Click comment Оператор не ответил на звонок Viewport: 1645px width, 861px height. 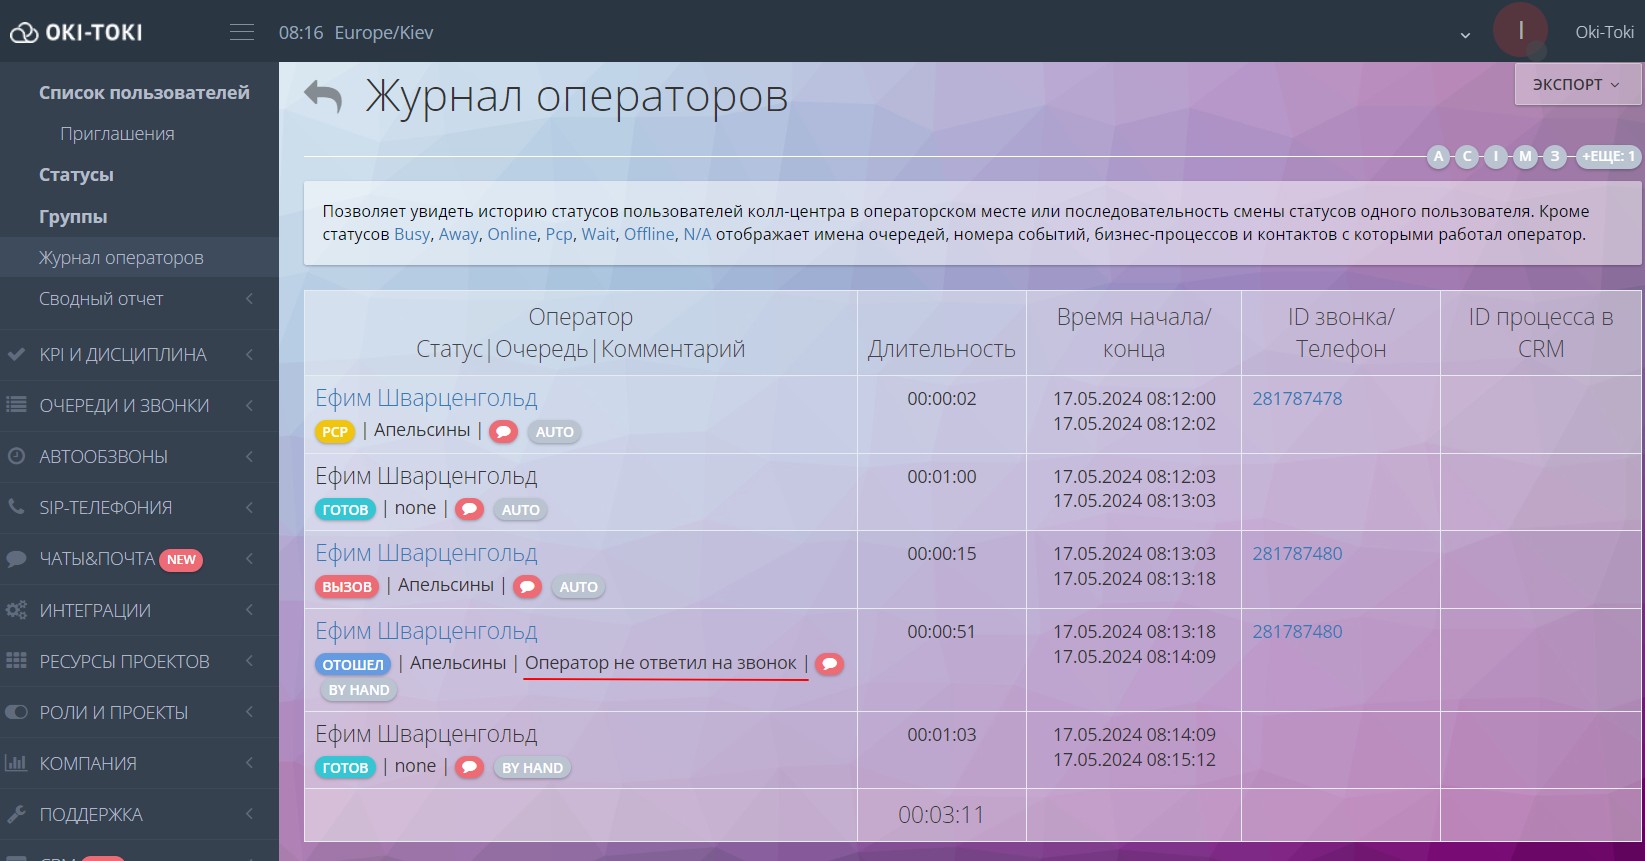[661, 663]
